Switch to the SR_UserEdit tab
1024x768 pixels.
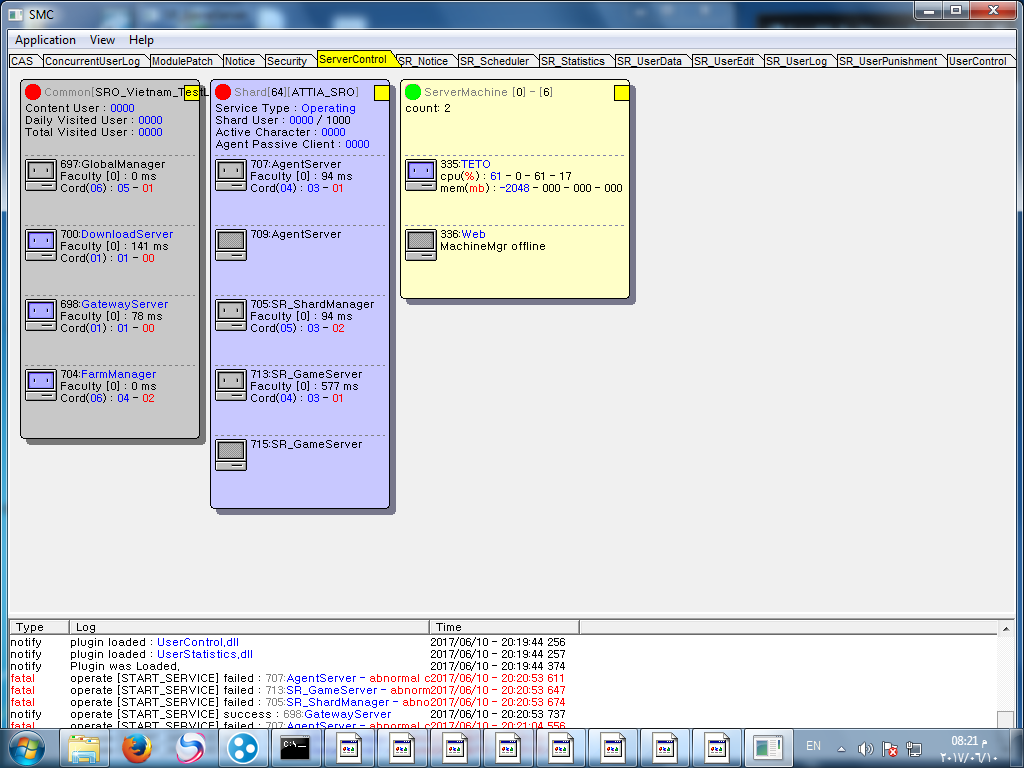point(724,61)
